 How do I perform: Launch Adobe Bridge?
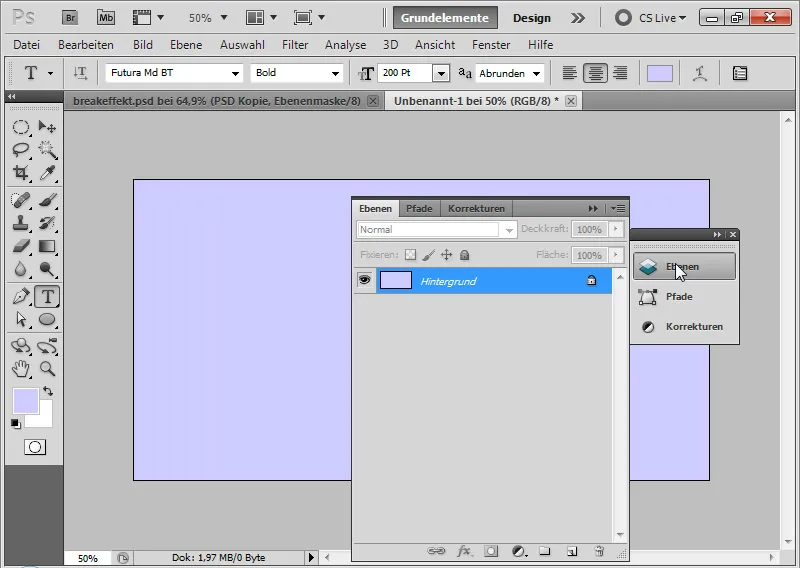[70, 18]
